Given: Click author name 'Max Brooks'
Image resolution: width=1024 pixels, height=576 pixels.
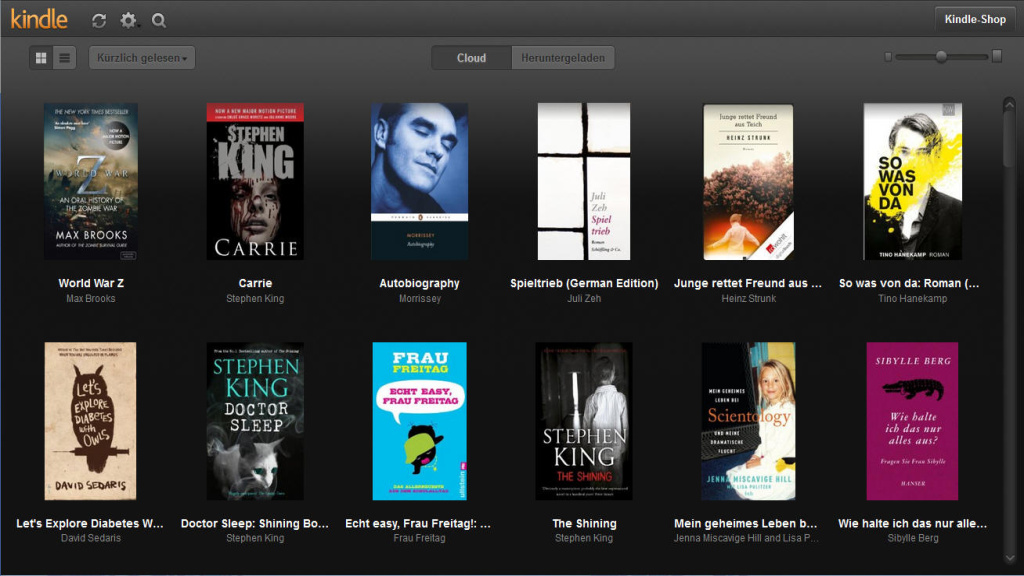Looking at the screenshot, I should (x=91, y=298).
